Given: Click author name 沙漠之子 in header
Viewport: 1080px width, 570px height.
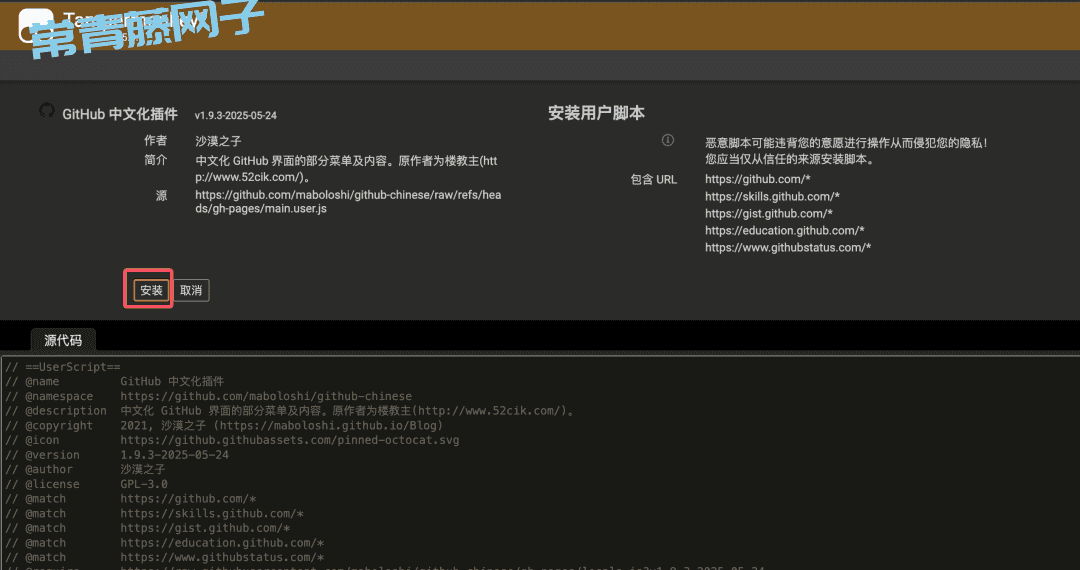Looking at the screenshot, I should [218, 141].
